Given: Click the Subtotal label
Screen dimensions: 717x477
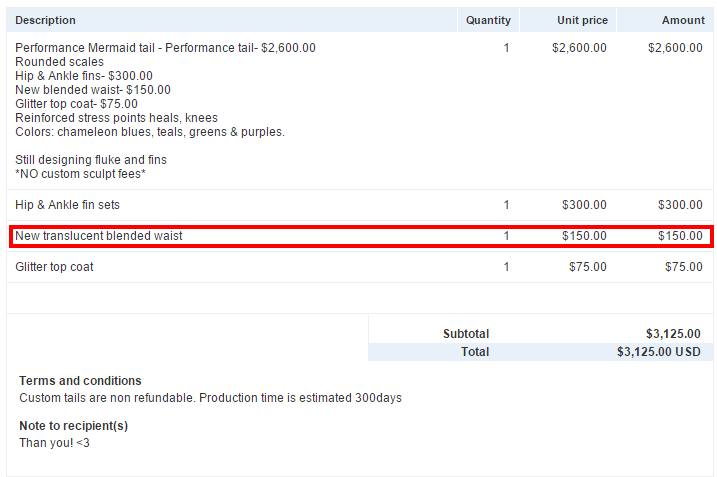Looking at the screenshot, I should [x=466, y=334].
